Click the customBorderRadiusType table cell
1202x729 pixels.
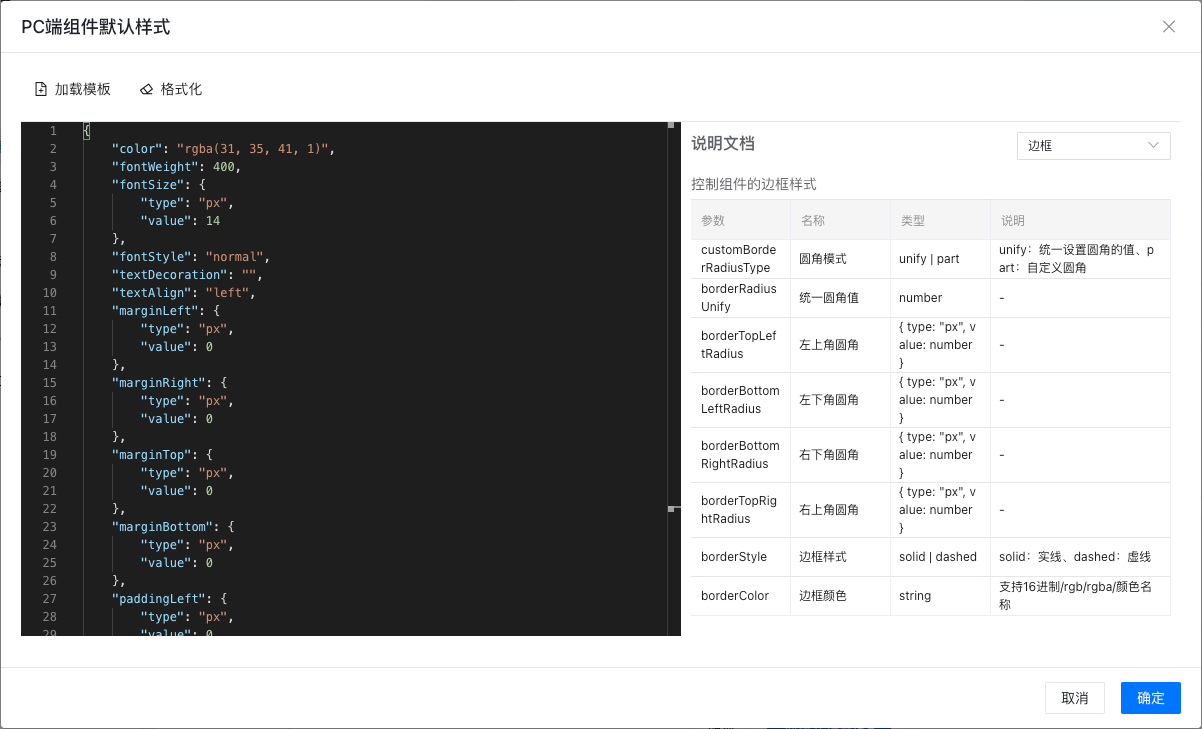click(739, 259)
